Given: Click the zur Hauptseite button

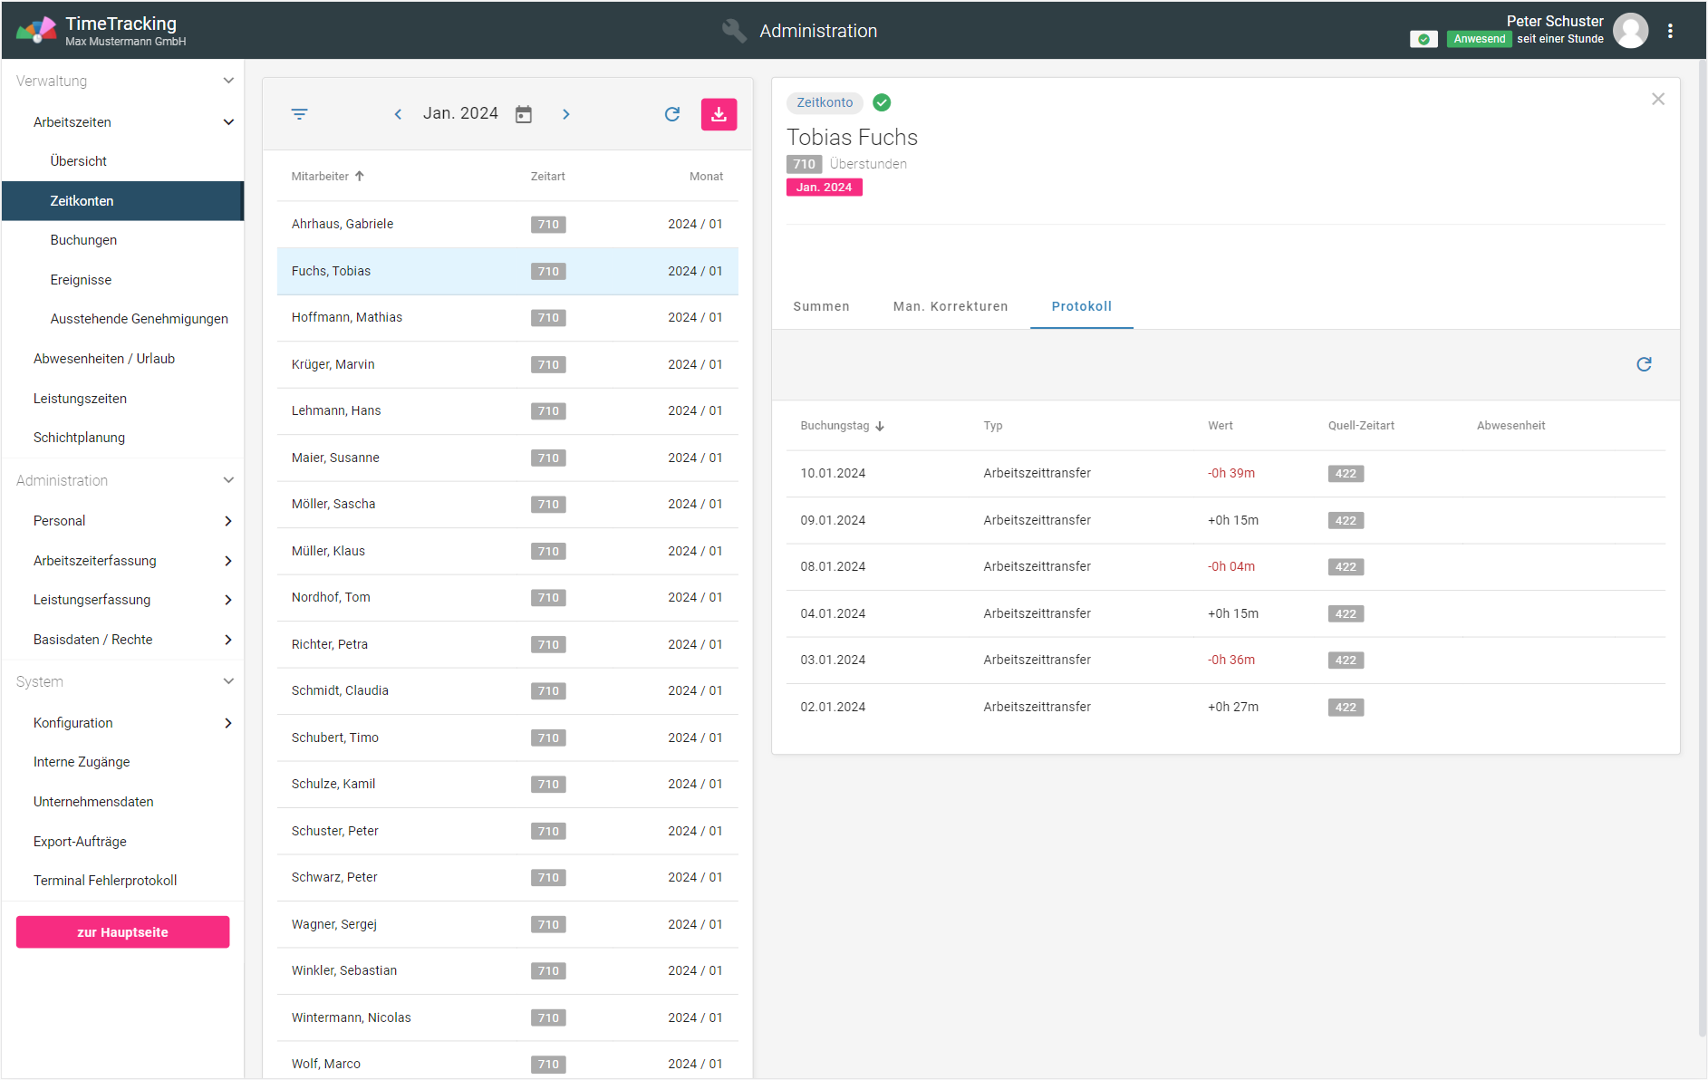Looking at the screenshot, I should pyautogui.click(x=123, y=932).
